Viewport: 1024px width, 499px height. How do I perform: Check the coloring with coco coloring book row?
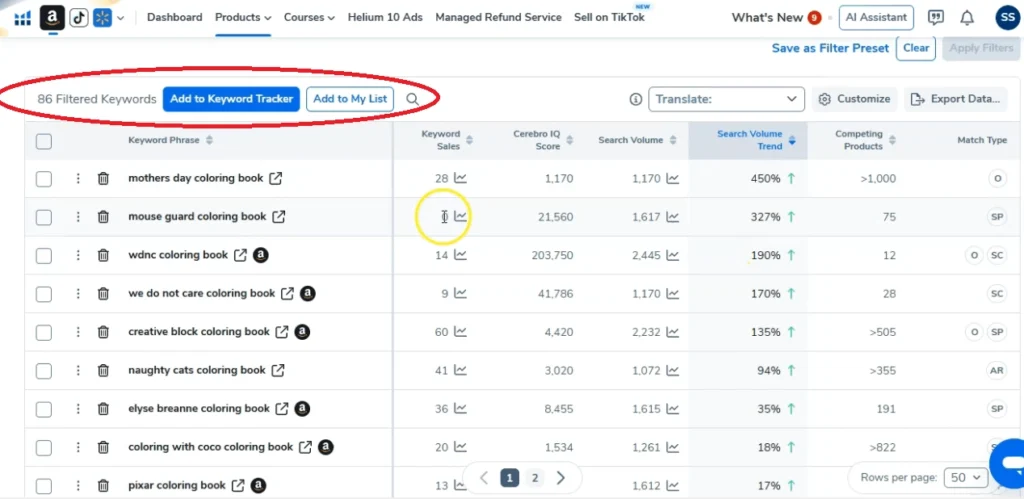coord(44,448)
